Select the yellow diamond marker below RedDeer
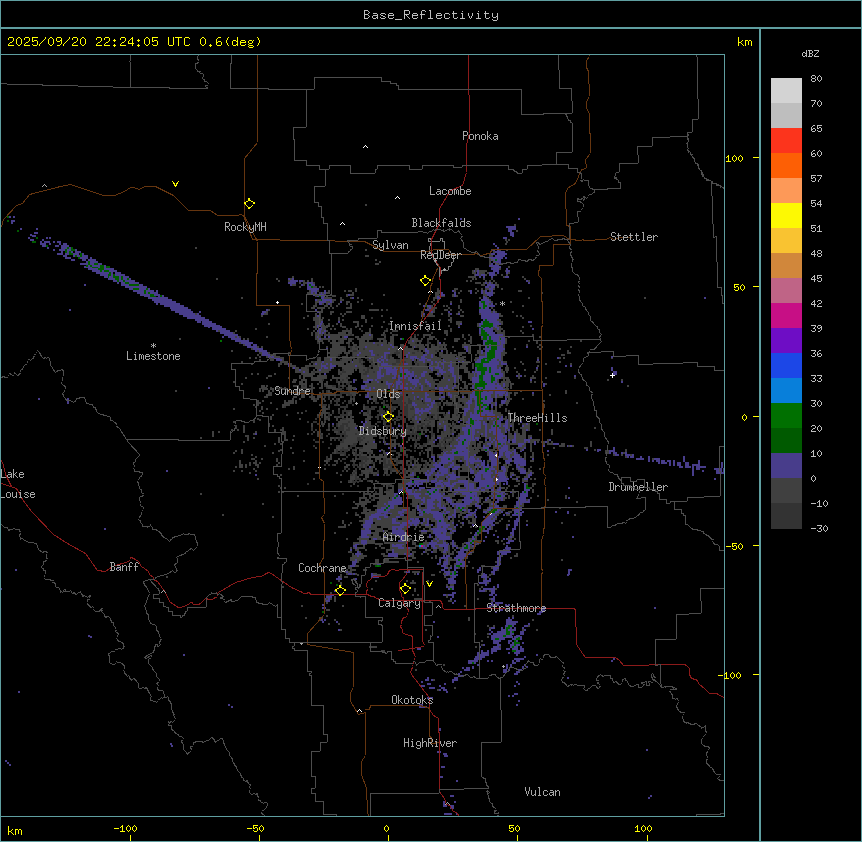Viewport: 862px width, 842px height. click(x=425, y=280)
